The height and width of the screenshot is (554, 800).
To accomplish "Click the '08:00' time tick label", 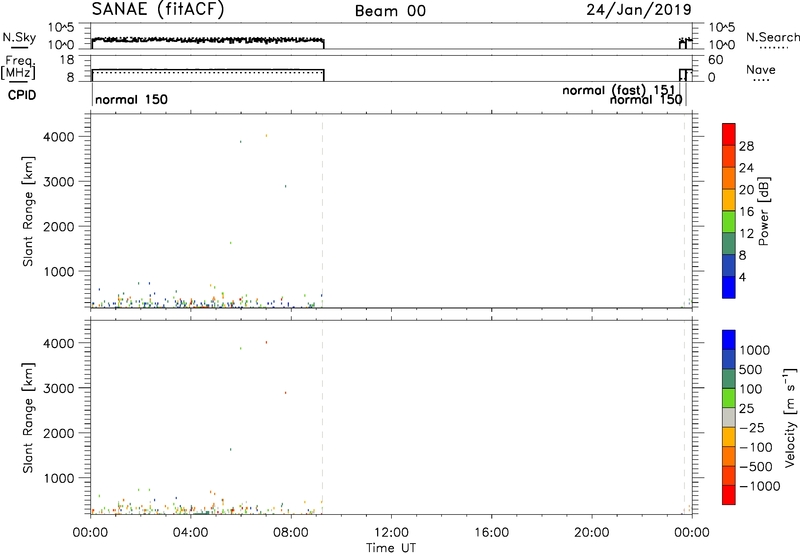I will click(291, 533).
